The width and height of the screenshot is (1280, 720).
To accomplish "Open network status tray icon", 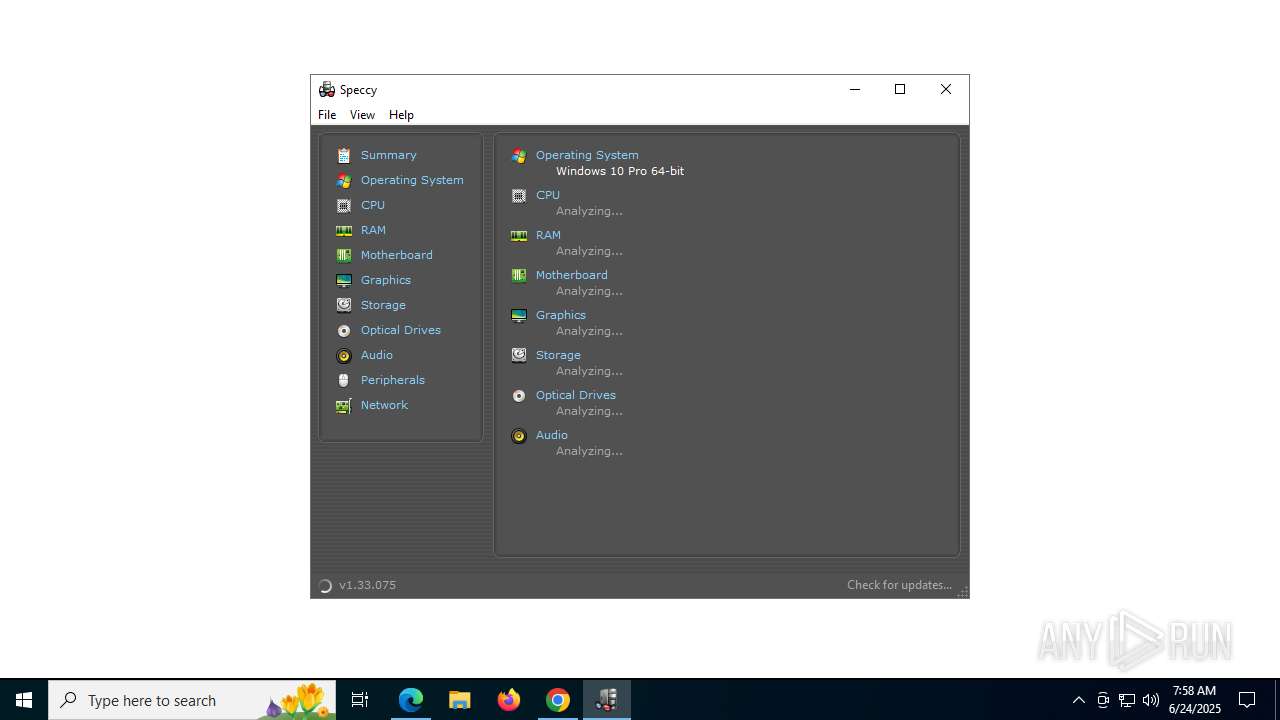I will [1127, 700].
